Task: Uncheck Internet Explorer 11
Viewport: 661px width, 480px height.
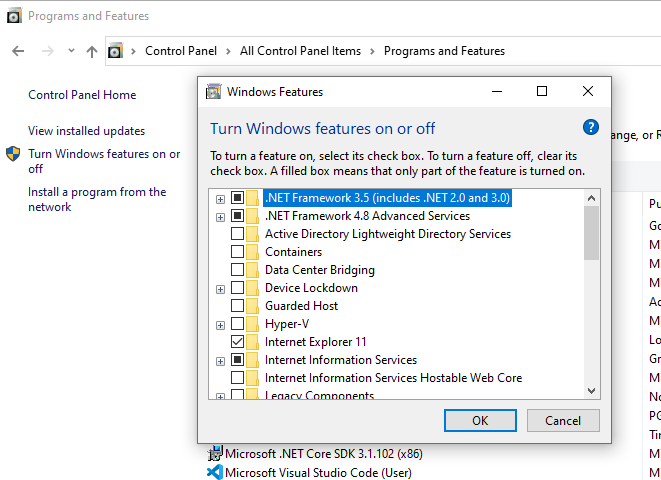Action: pyautogui.click(x=237, y=342)
